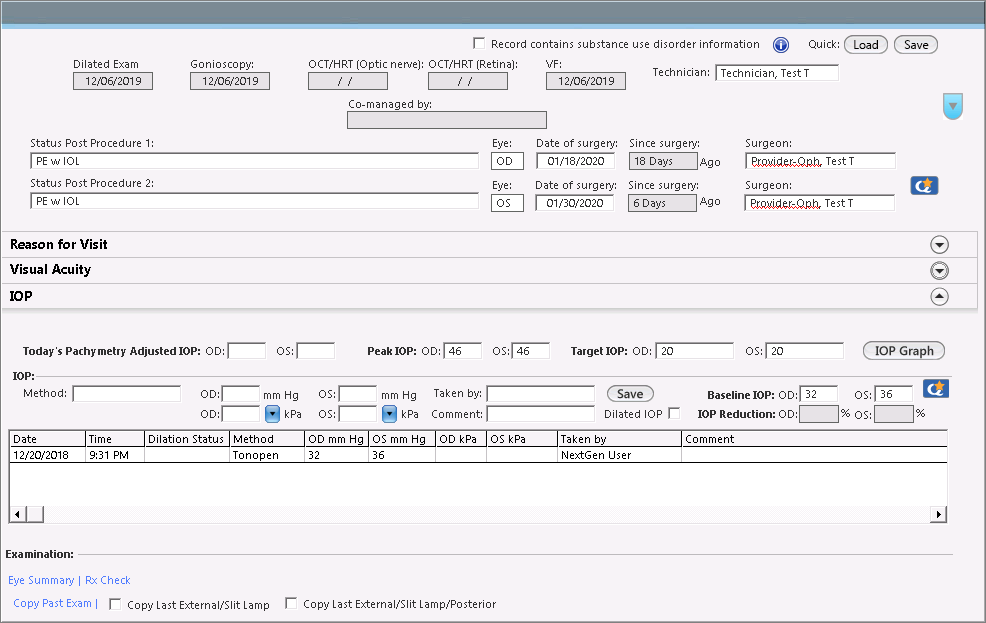The width and height of the screenshot is (986, 623).
Task: Click the Dilated Exam date field
Action: [113, 81]
